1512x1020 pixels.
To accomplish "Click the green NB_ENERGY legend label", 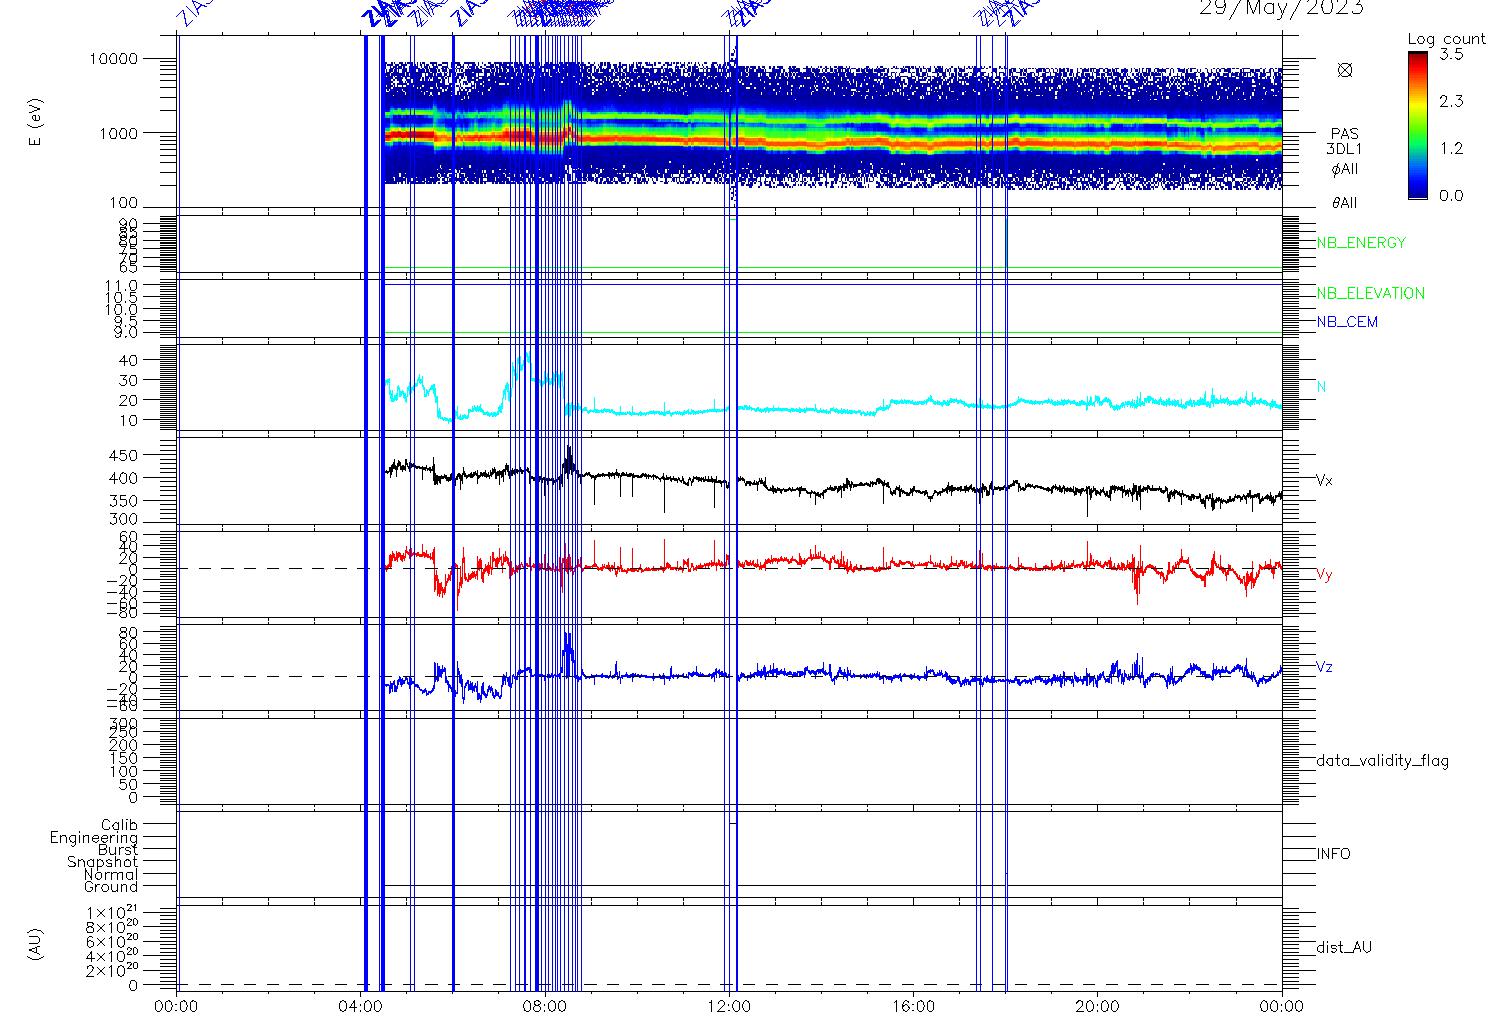I will tap(1361, 243).
